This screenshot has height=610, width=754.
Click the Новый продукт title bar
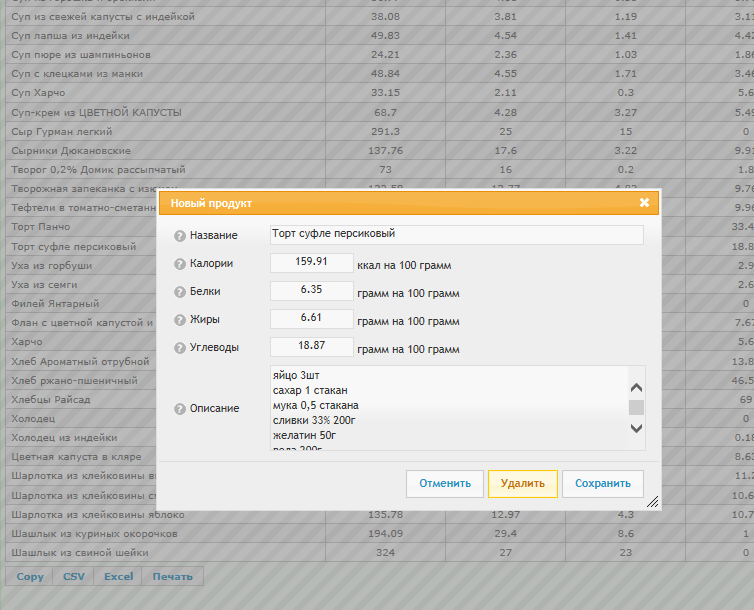tap(408, 203)
